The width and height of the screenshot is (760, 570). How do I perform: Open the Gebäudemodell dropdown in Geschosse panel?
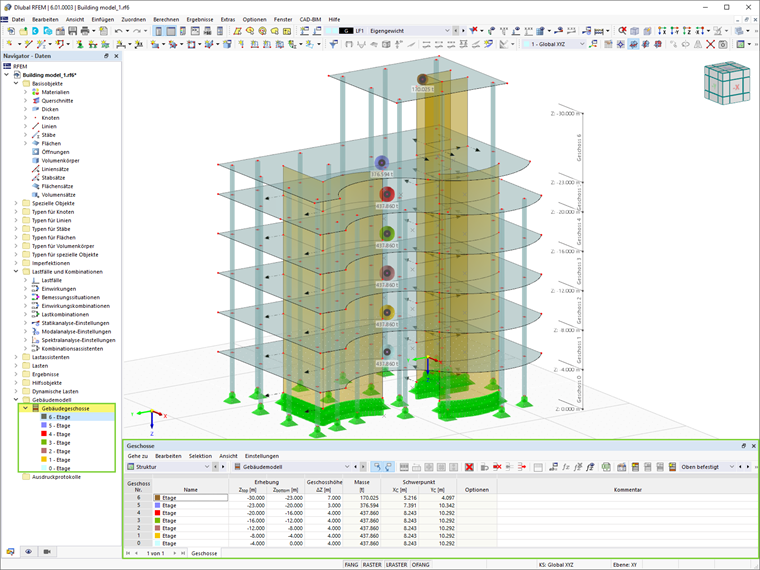click(347, 467)
